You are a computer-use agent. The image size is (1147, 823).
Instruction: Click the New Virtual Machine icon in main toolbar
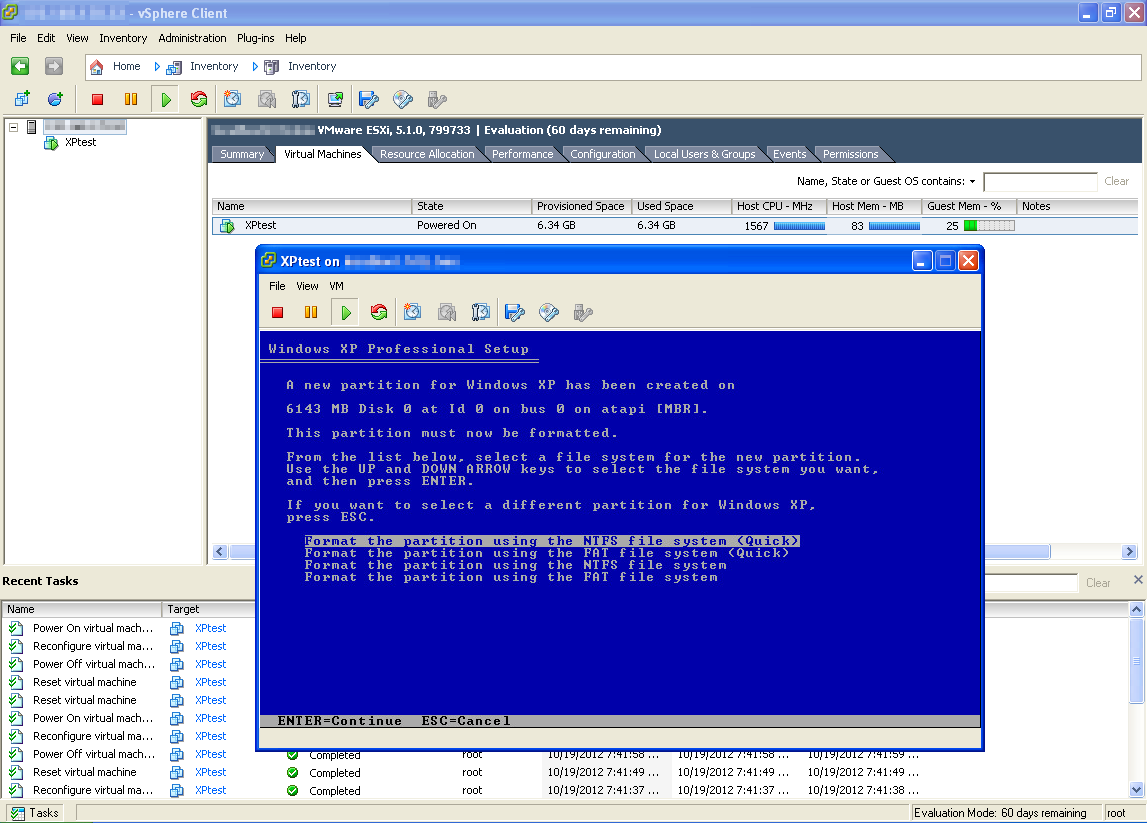[22, 99]
